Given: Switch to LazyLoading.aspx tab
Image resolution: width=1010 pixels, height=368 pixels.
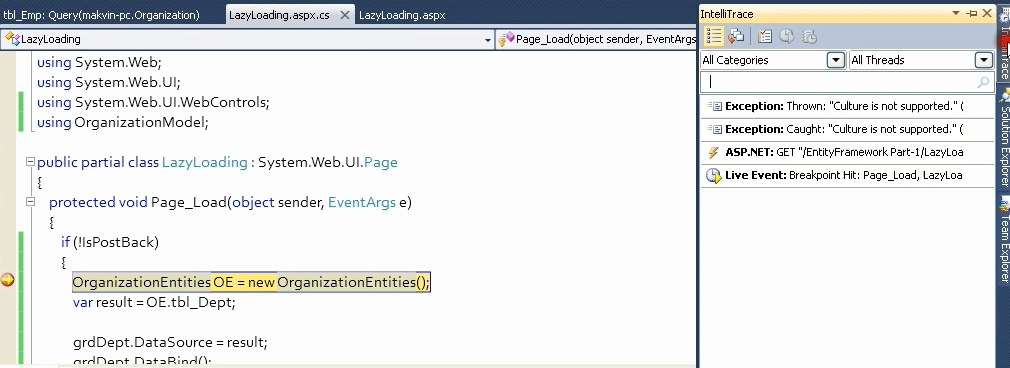Looking at the screenshot, I should tap(402, 15).
